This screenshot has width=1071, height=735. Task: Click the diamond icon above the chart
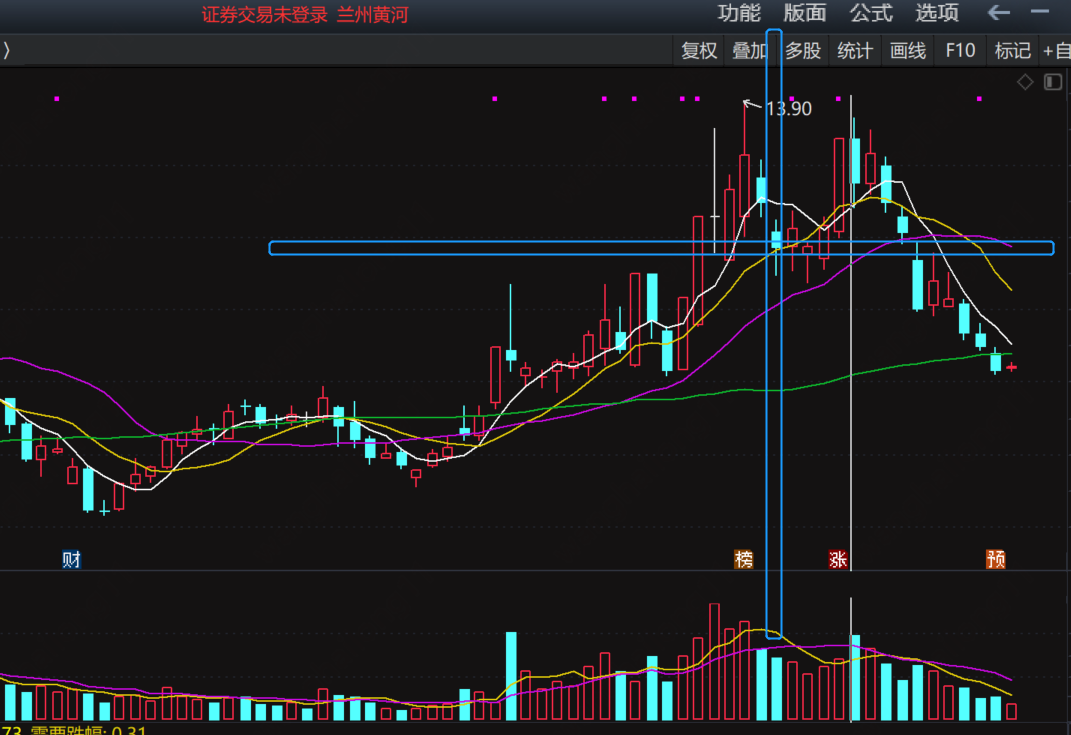point(1025,83)
